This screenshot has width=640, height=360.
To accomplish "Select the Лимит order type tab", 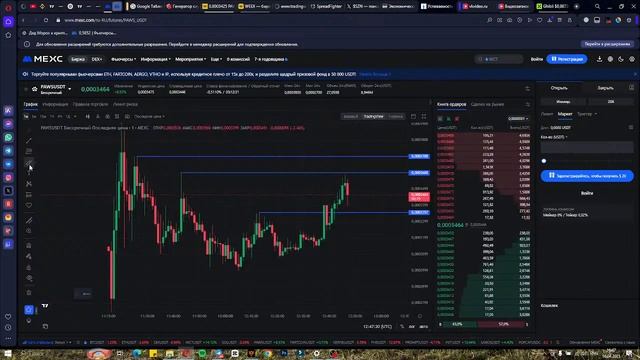I will (x=547, y=114).
